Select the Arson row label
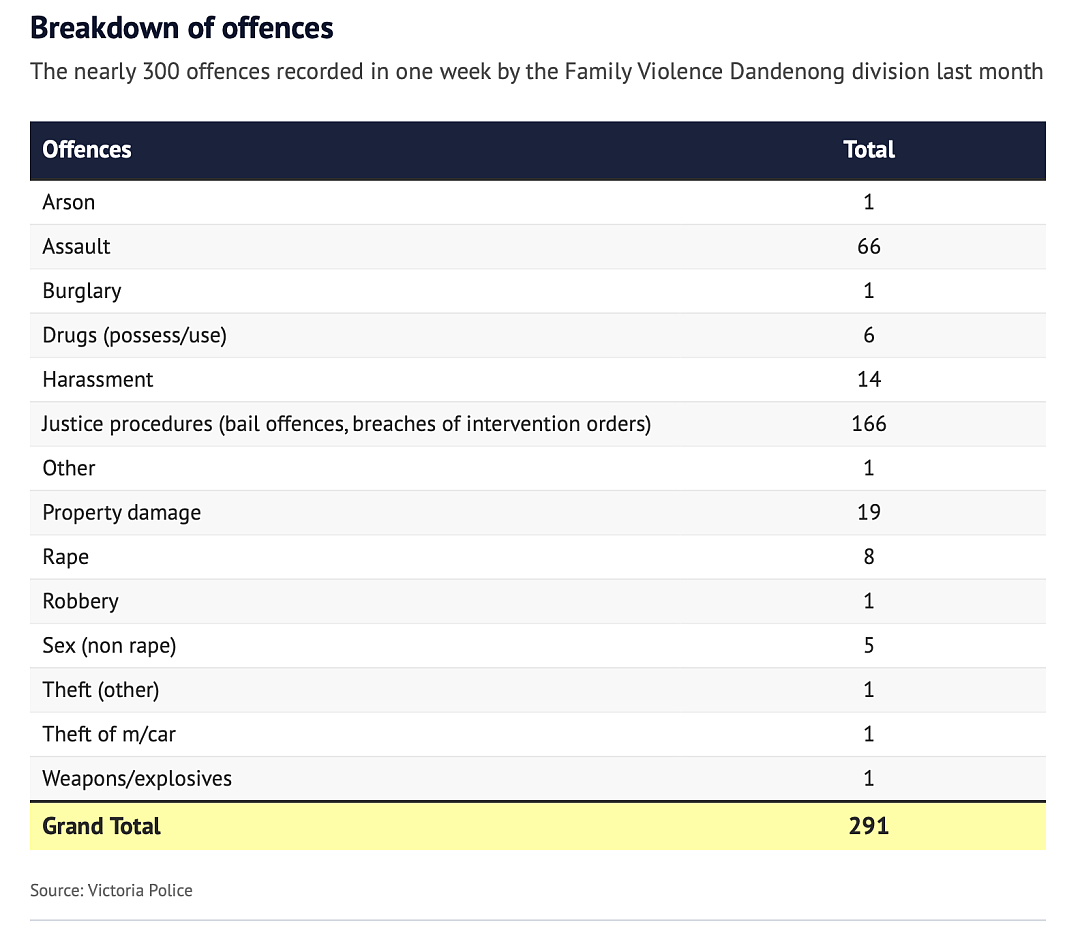The image size is (1080, 944). click(x=68, y=202)
